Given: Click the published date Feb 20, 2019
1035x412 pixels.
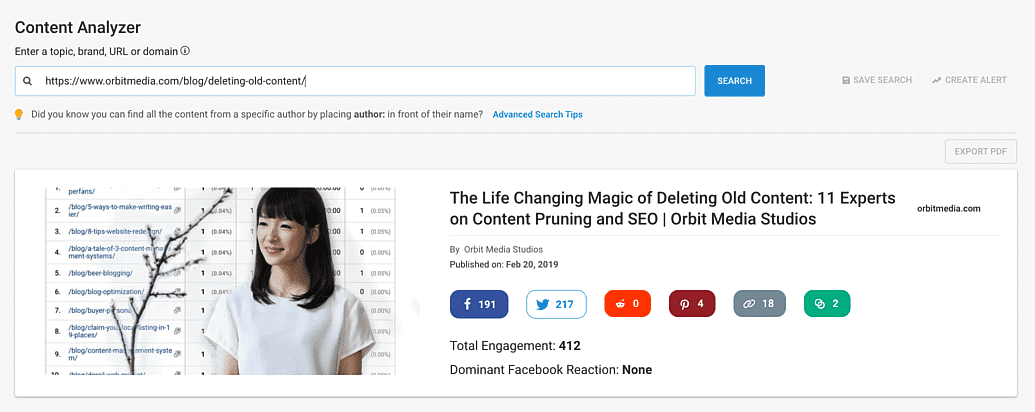Looking at the screenshot, I should click(532, 264).
